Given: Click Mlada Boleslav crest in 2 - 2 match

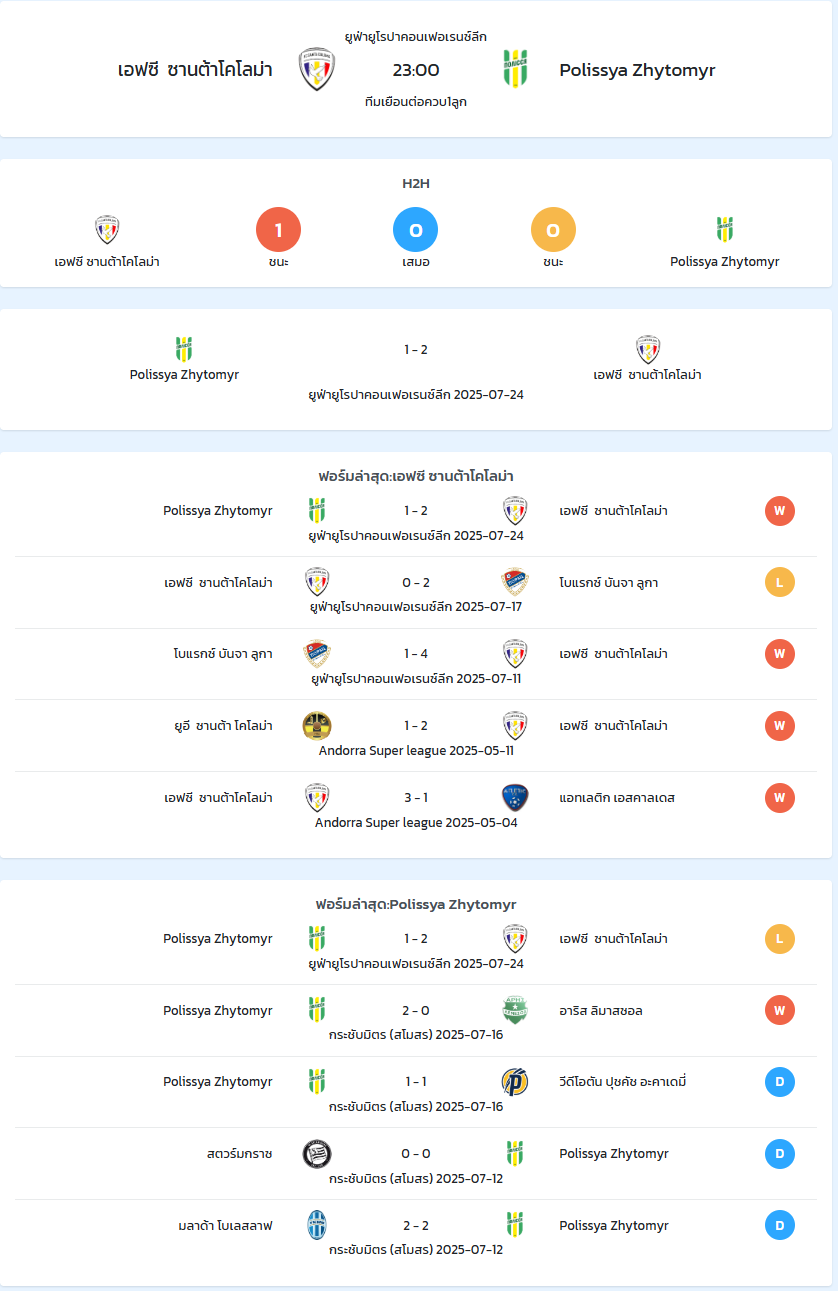Looking at the screenshot, I should 317,1225.
